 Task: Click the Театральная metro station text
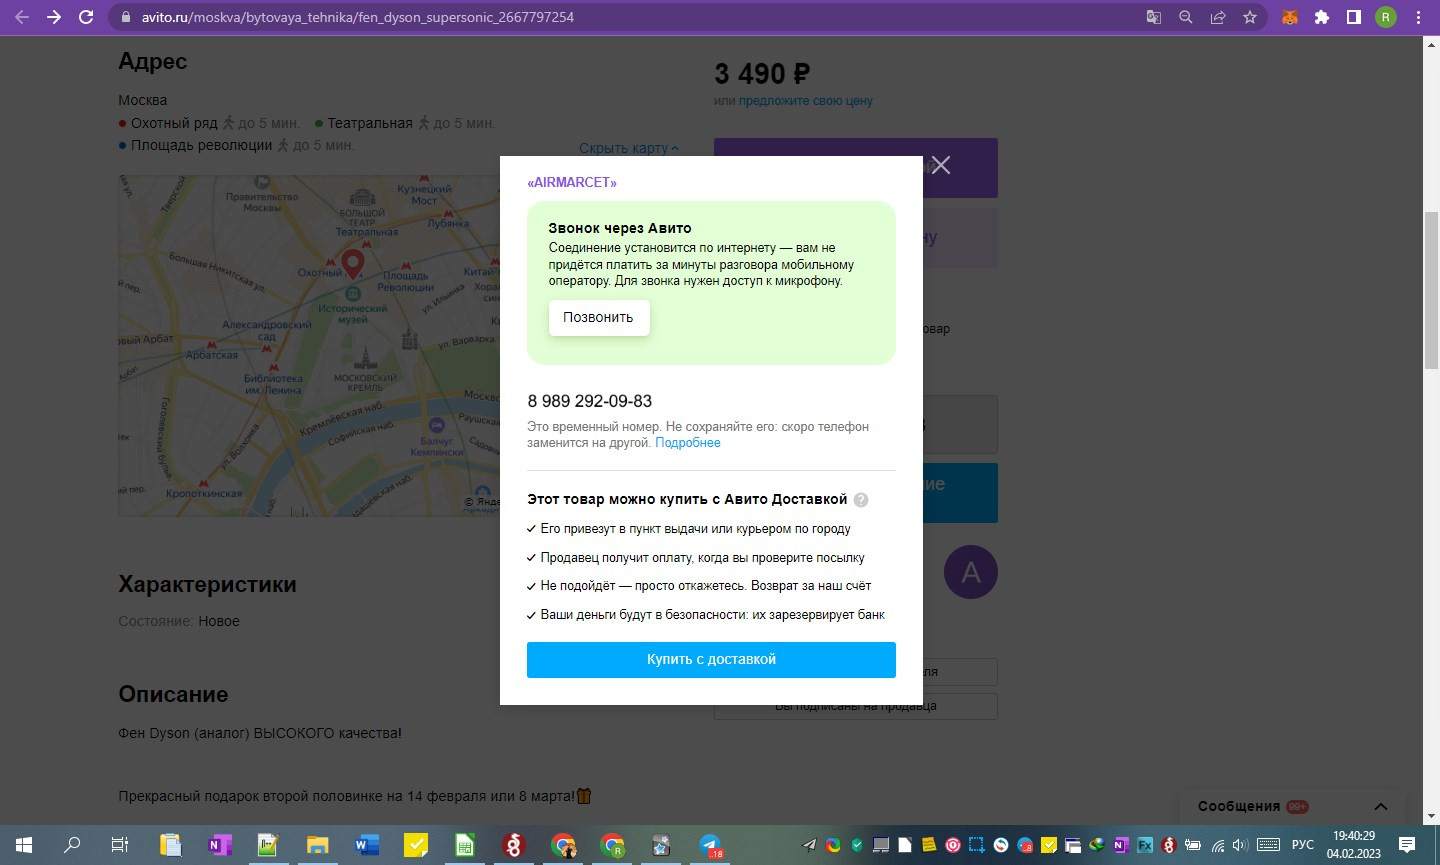coord(370,123)
